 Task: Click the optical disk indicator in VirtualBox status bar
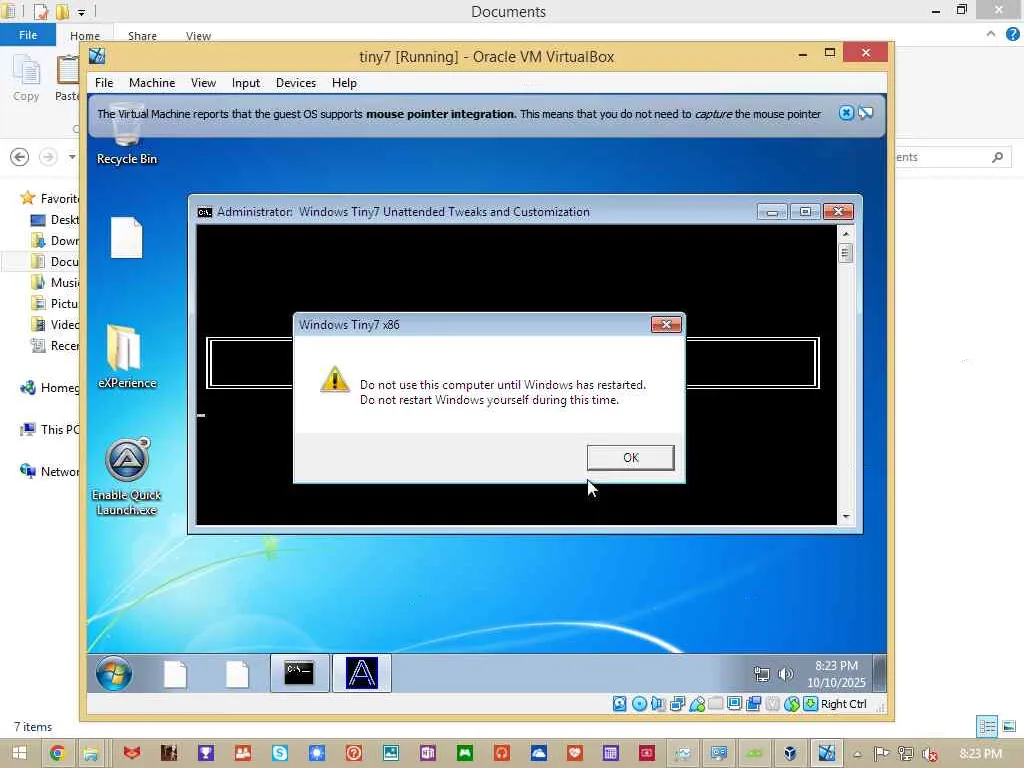[639, 703]
